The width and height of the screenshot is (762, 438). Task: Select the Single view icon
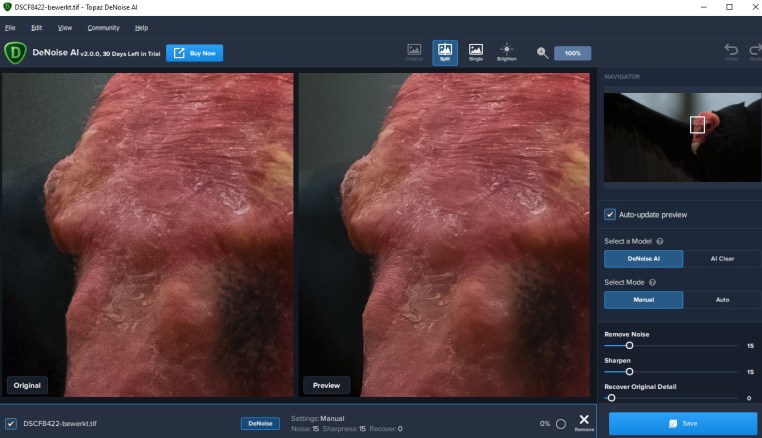tap(475, 52)
